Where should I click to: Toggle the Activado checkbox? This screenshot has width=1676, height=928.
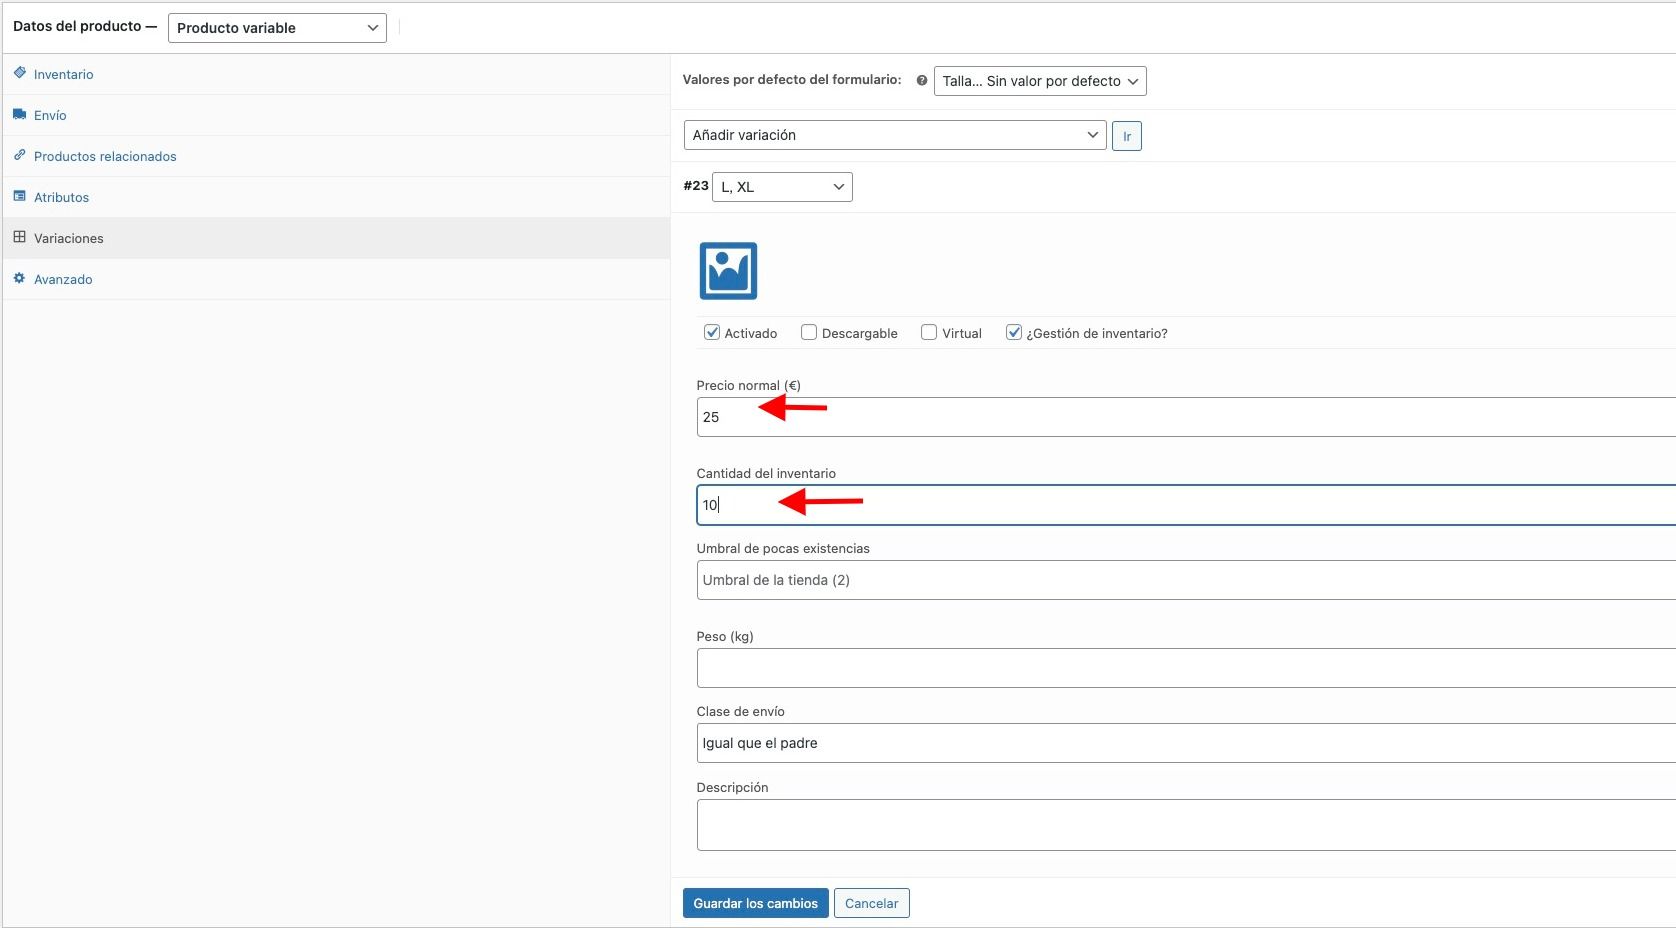[x=712, y=332]
